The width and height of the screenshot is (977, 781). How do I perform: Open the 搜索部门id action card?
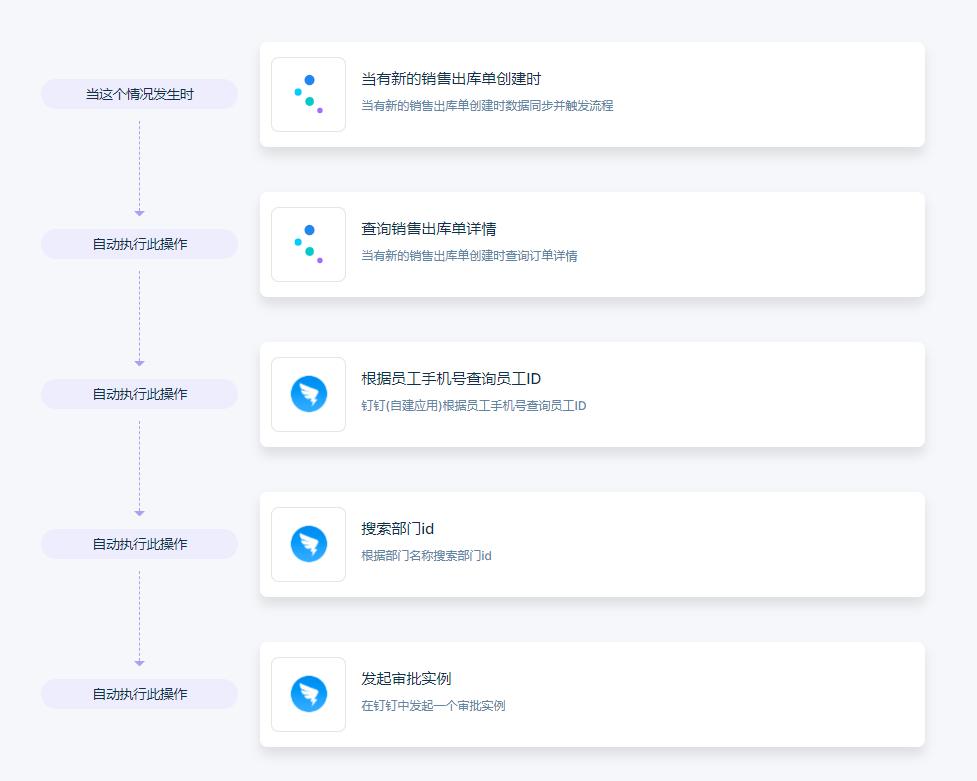592,544
